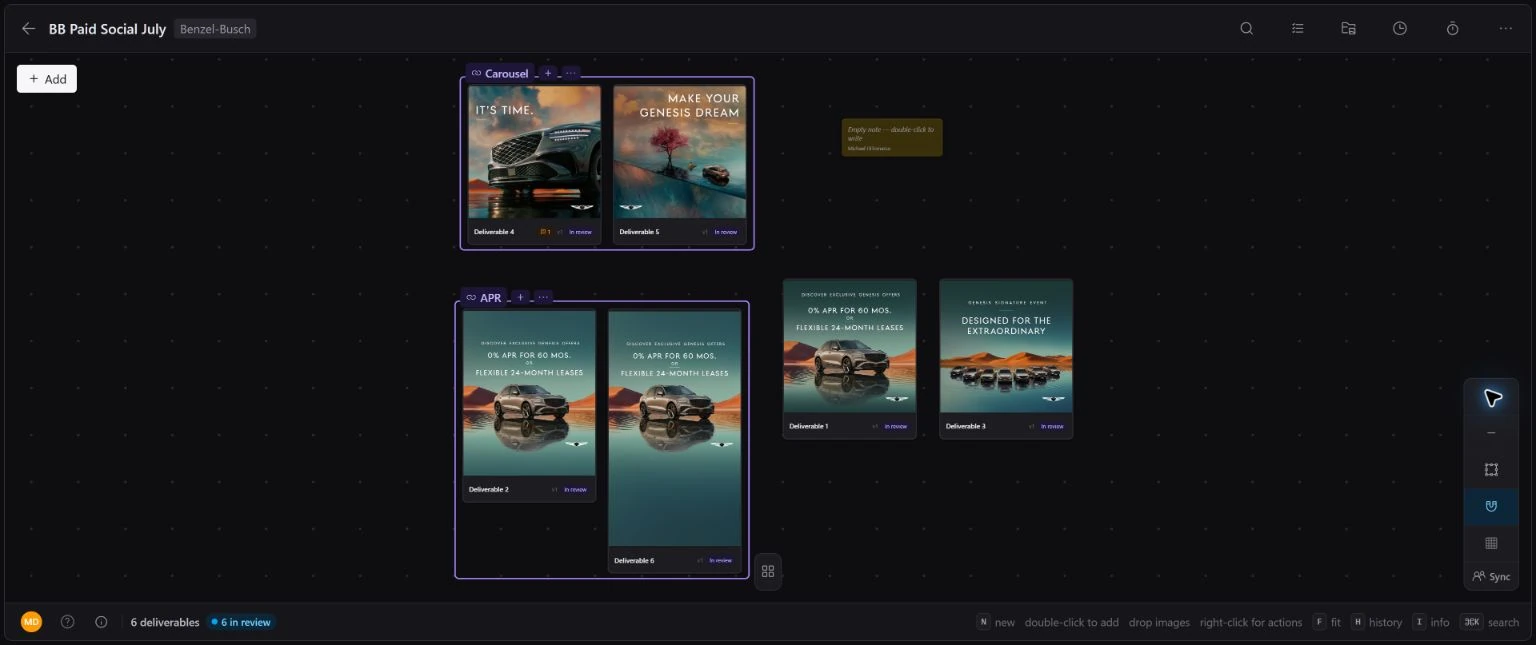Open the In review status on Deliverable 6

point(721,560)
